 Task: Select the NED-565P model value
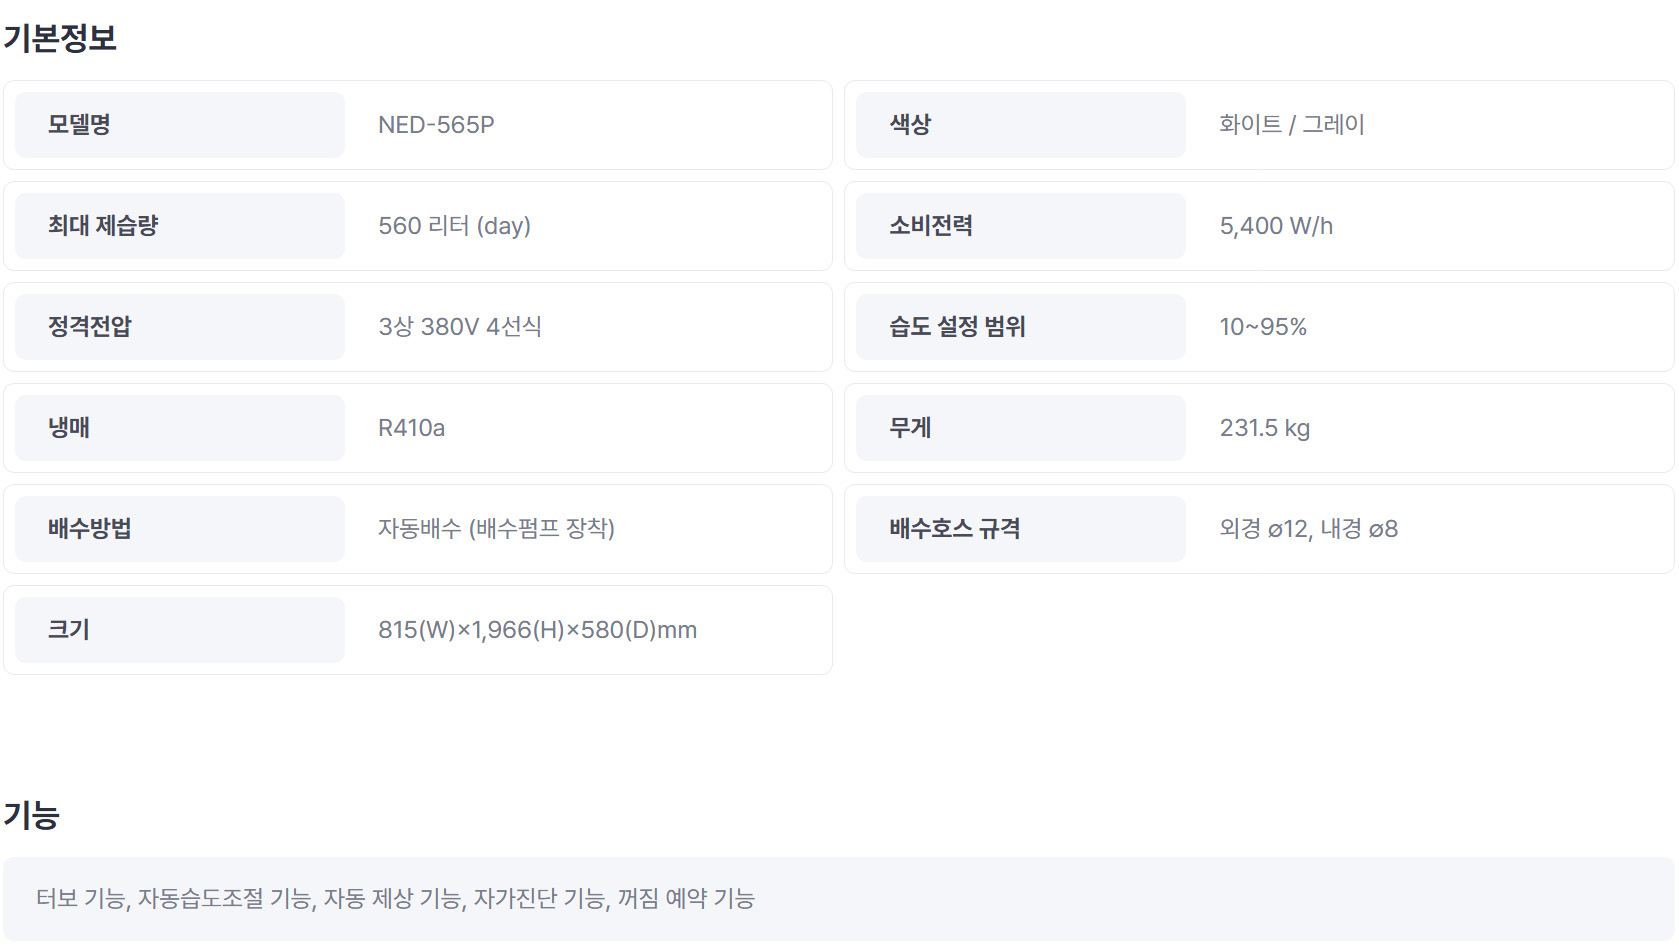coord(436,125)
